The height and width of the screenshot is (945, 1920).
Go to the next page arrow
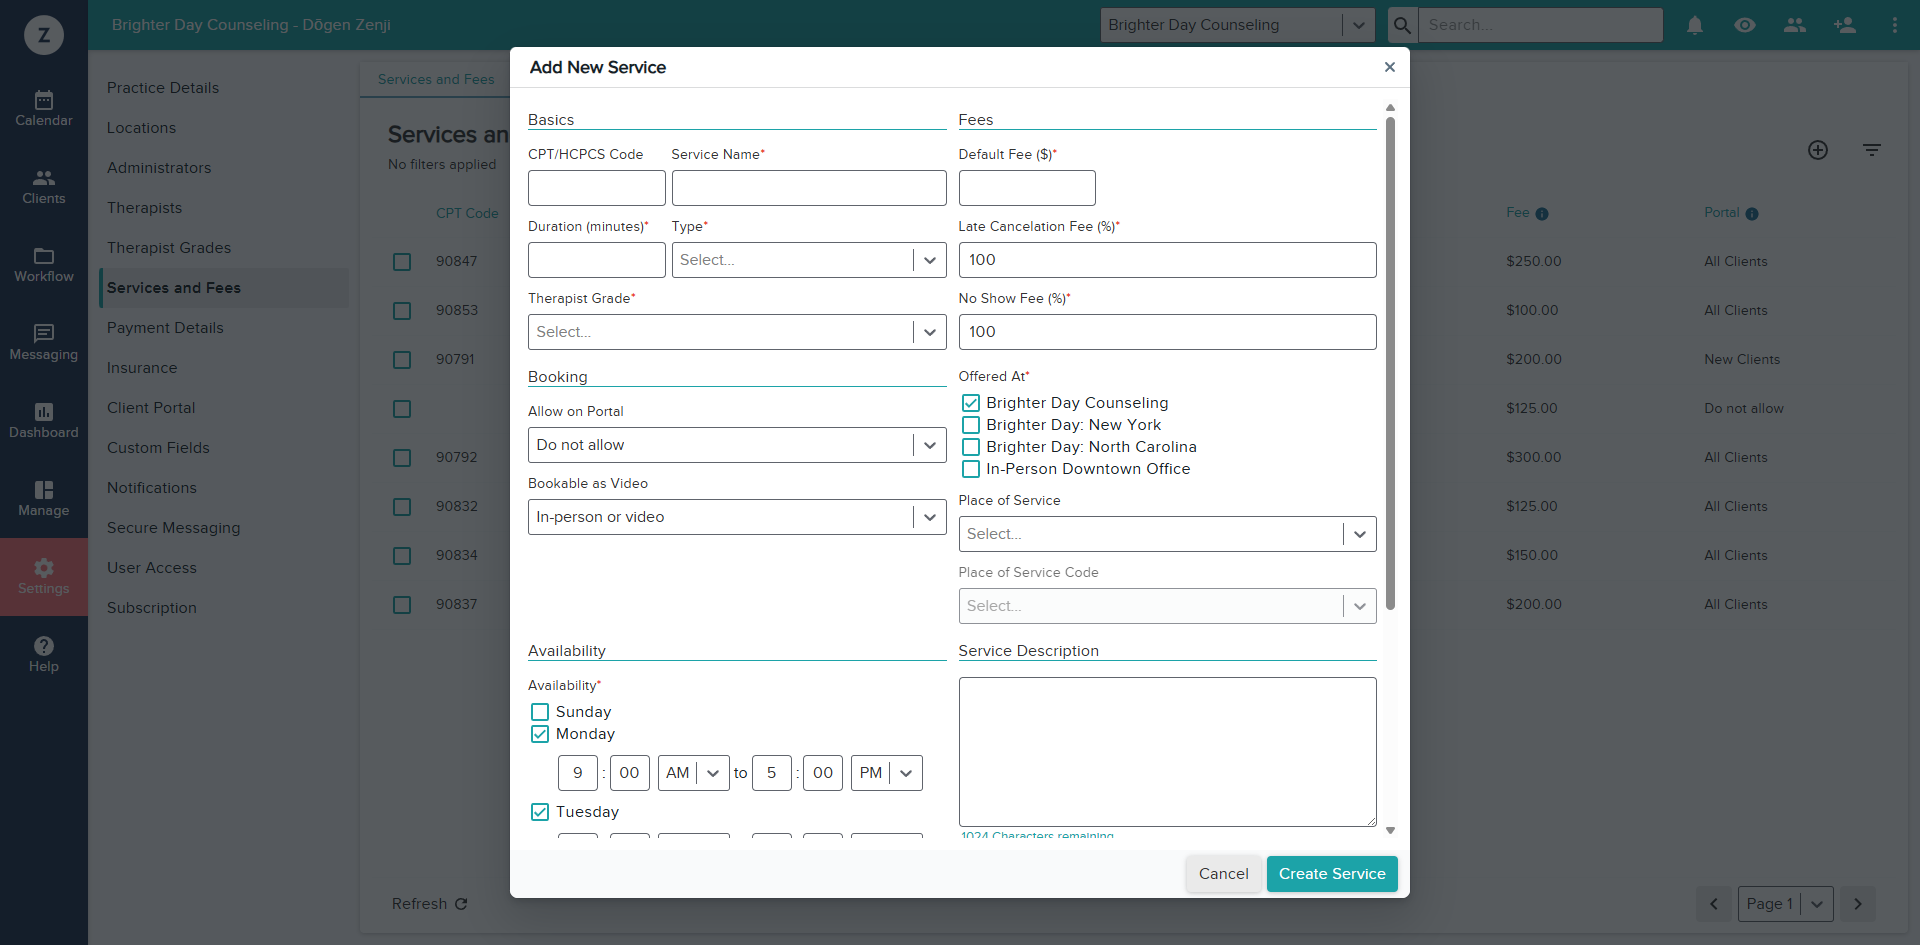(1858, 904)
